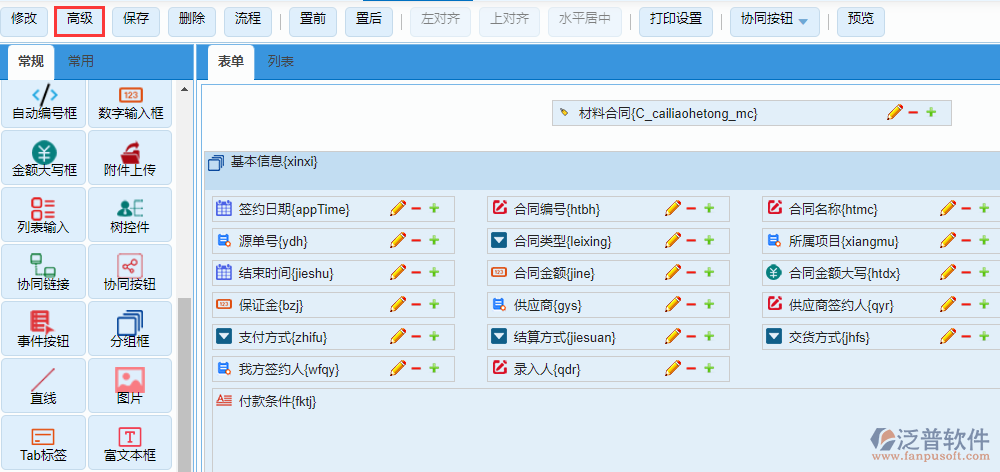Edit the 合同编号 field with pencil icon
1000x472 pixels.
673,208
